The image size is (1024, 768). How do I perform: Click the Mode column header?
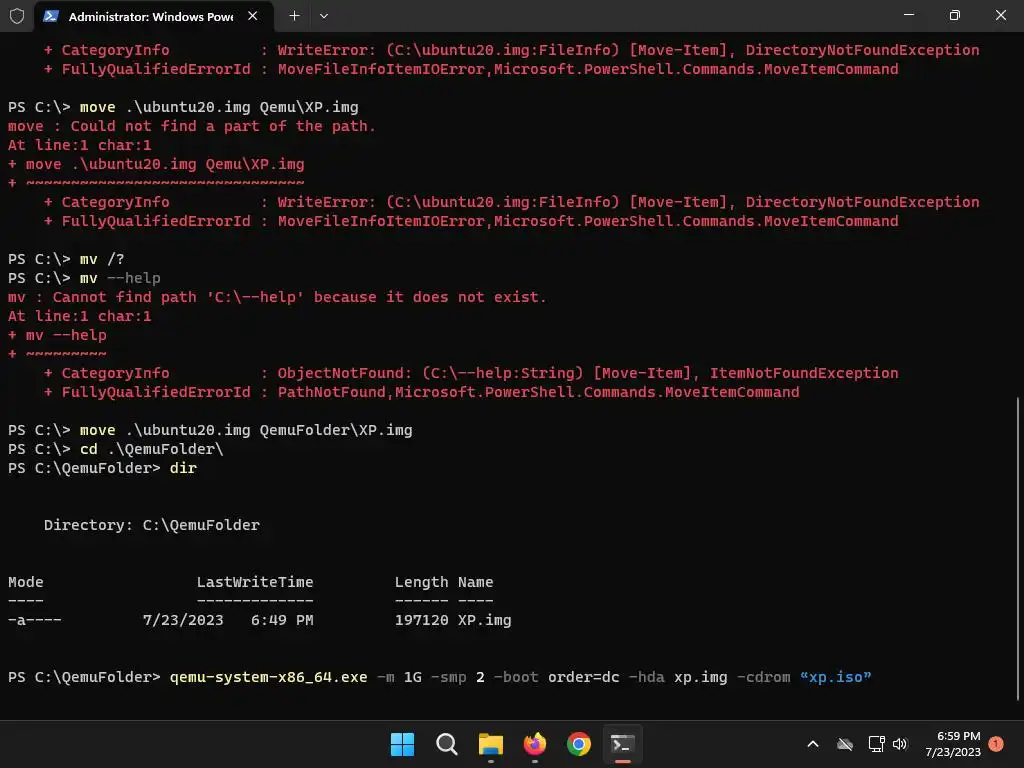tap(25, 582)
